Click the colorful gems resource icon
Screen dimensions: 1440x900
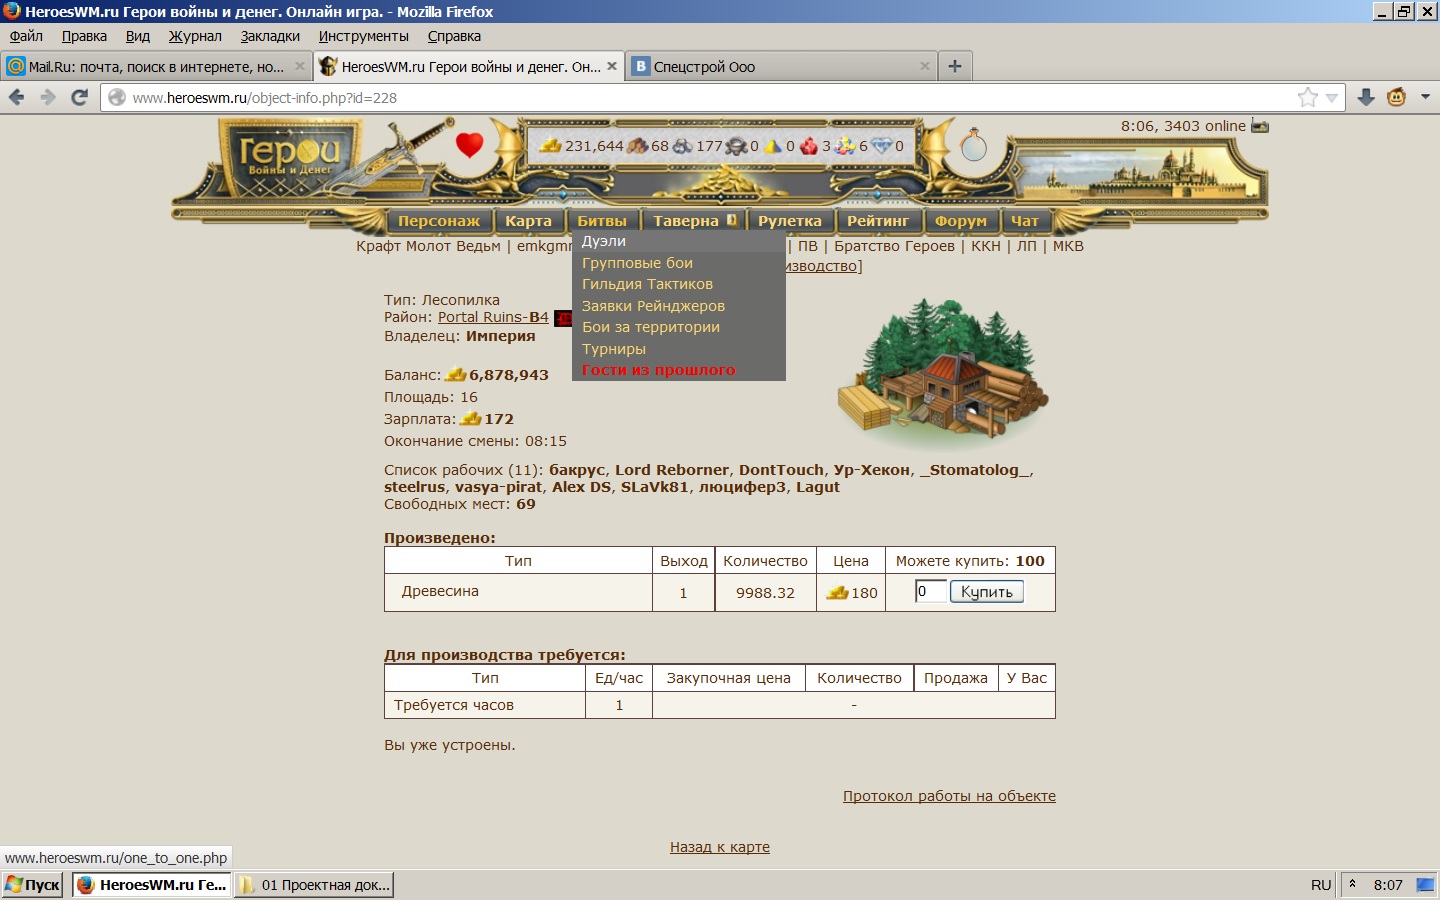coord(845,146)
